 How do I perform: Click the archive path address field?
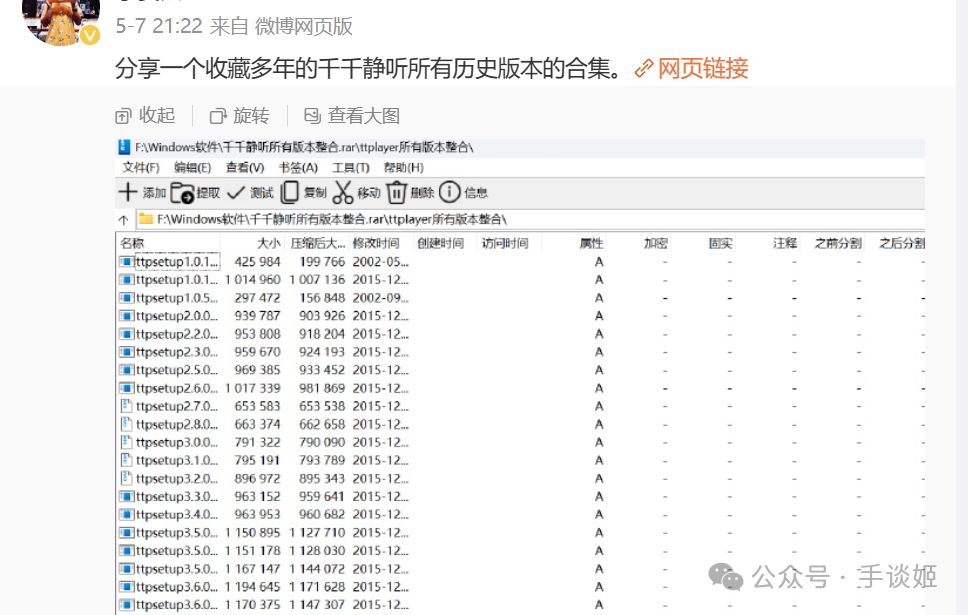[x=531, y=219]
